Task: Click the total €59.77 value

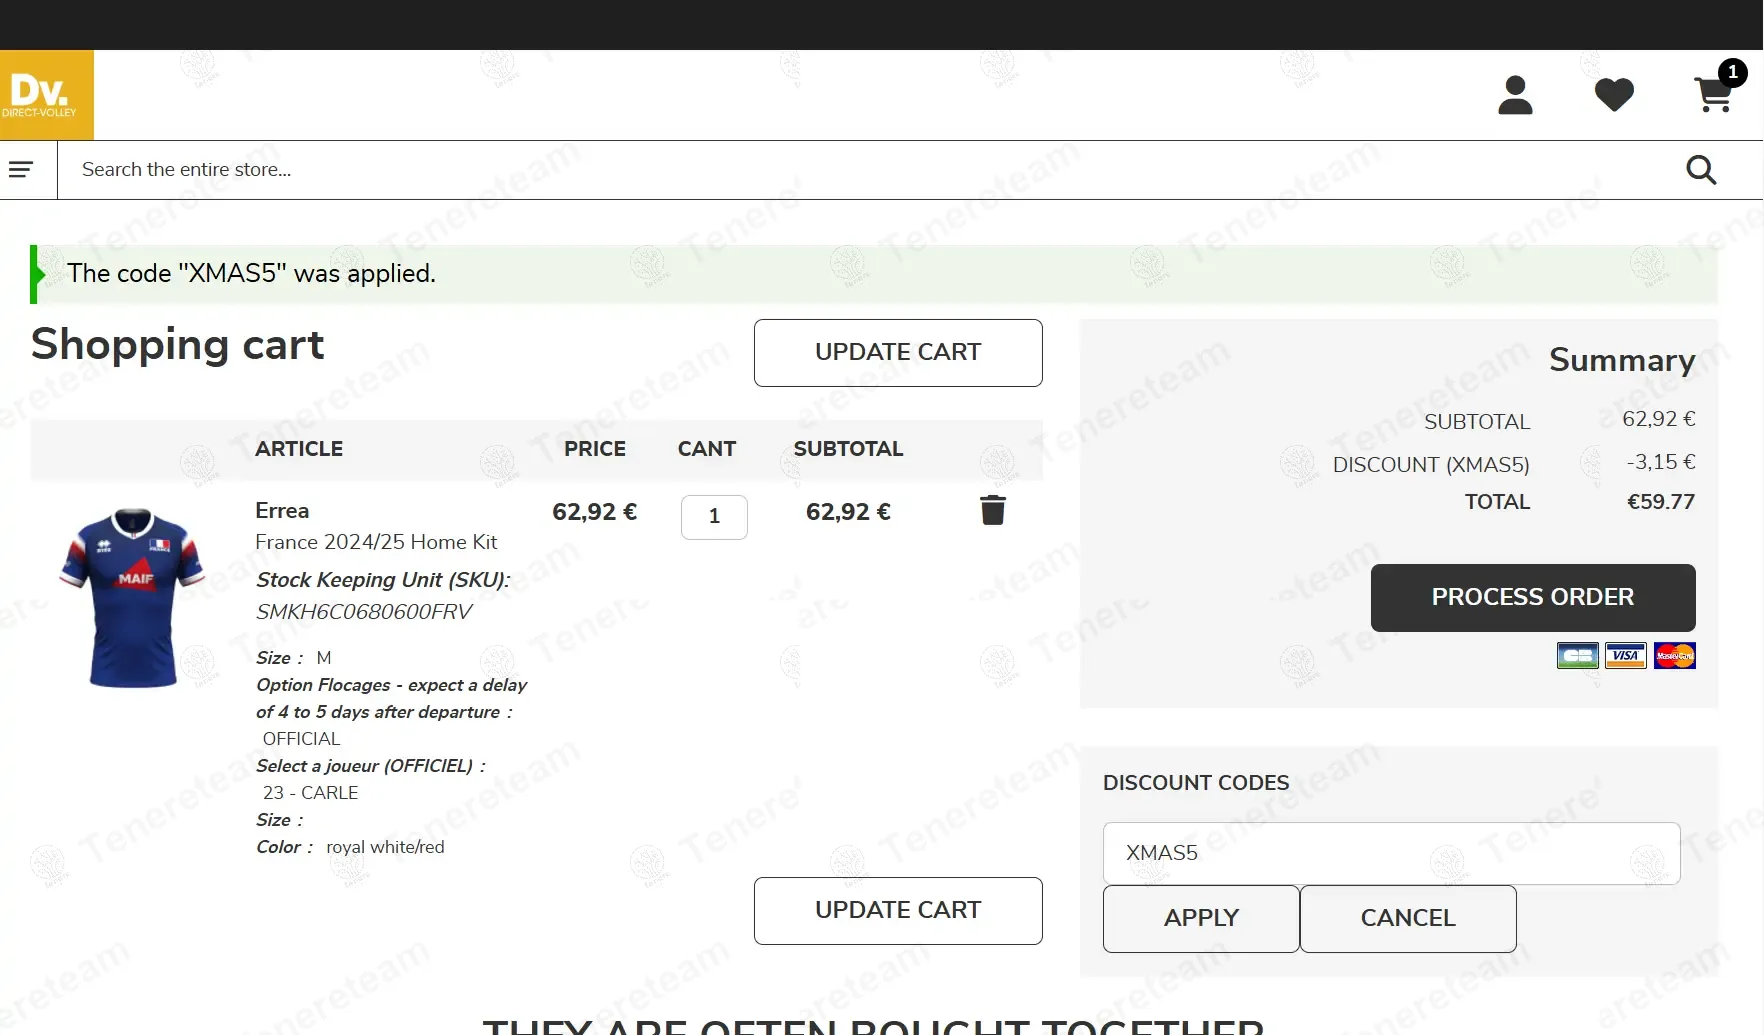Action: click(x=1660, y=502)
